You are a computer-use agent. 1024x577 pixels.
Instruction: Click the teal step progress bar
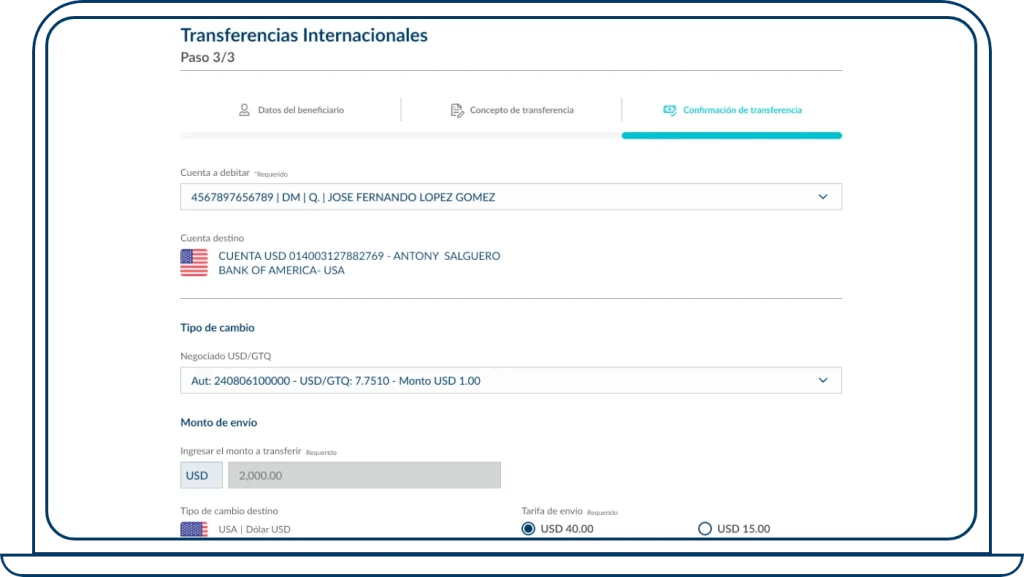732,134
